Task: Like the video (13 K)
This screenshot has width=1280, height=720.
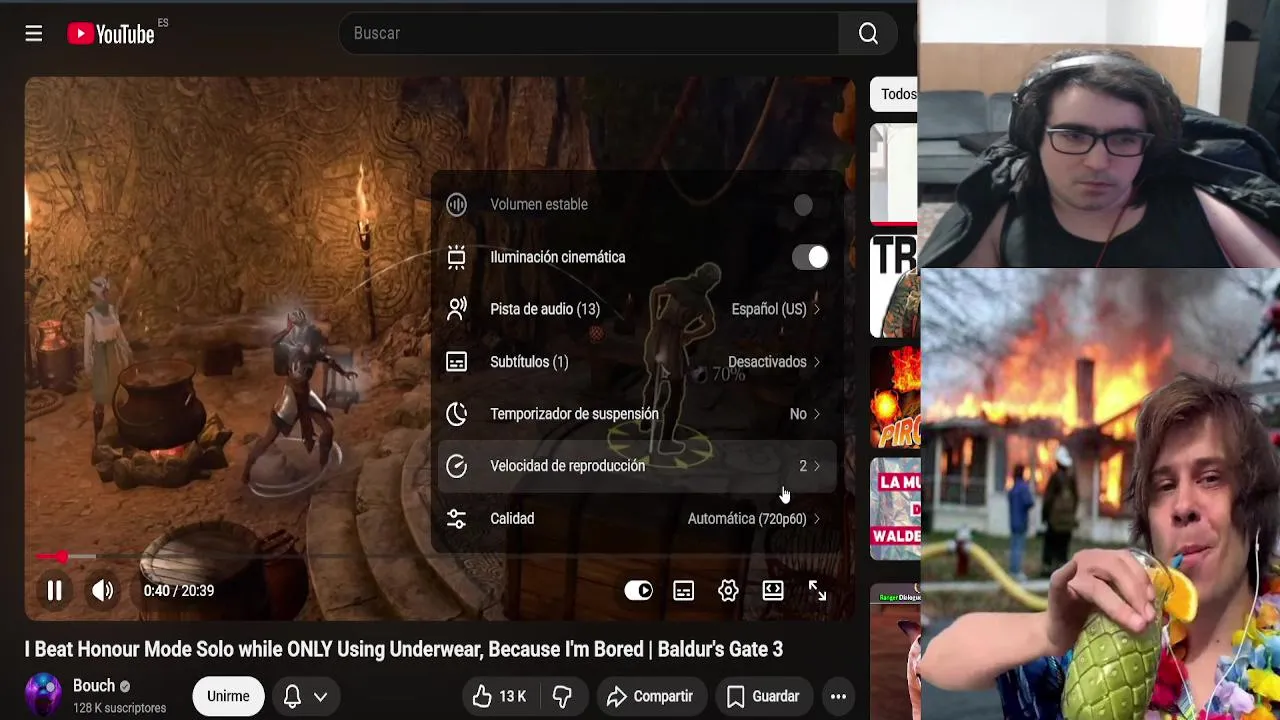Action: (x=500, y=696)
